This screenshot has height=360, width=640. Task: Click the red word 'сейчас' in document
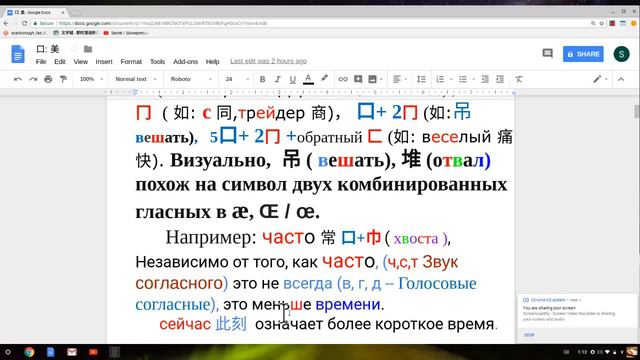click(x=185, y=324)
